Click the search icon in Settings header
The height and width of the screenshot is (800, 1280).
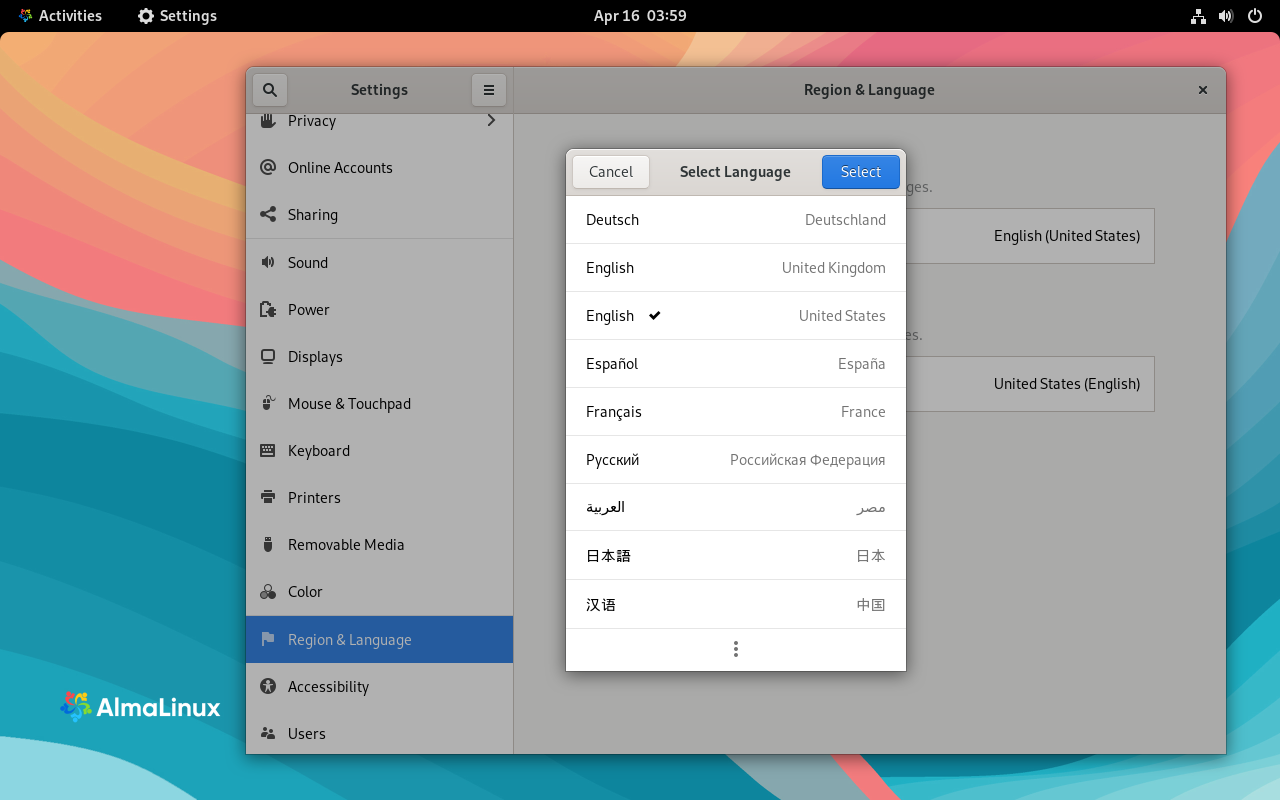(x=269, y=90)
